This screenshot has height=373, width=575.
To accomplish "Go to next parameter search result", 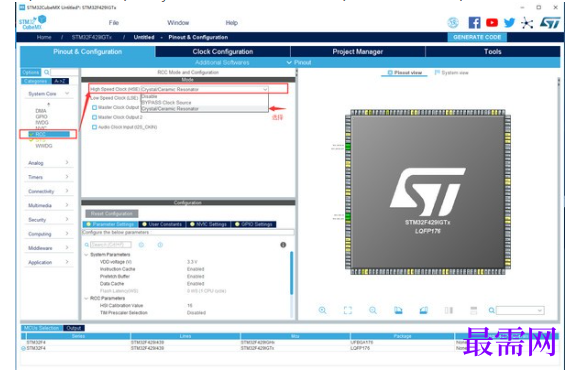I will 160,245.
